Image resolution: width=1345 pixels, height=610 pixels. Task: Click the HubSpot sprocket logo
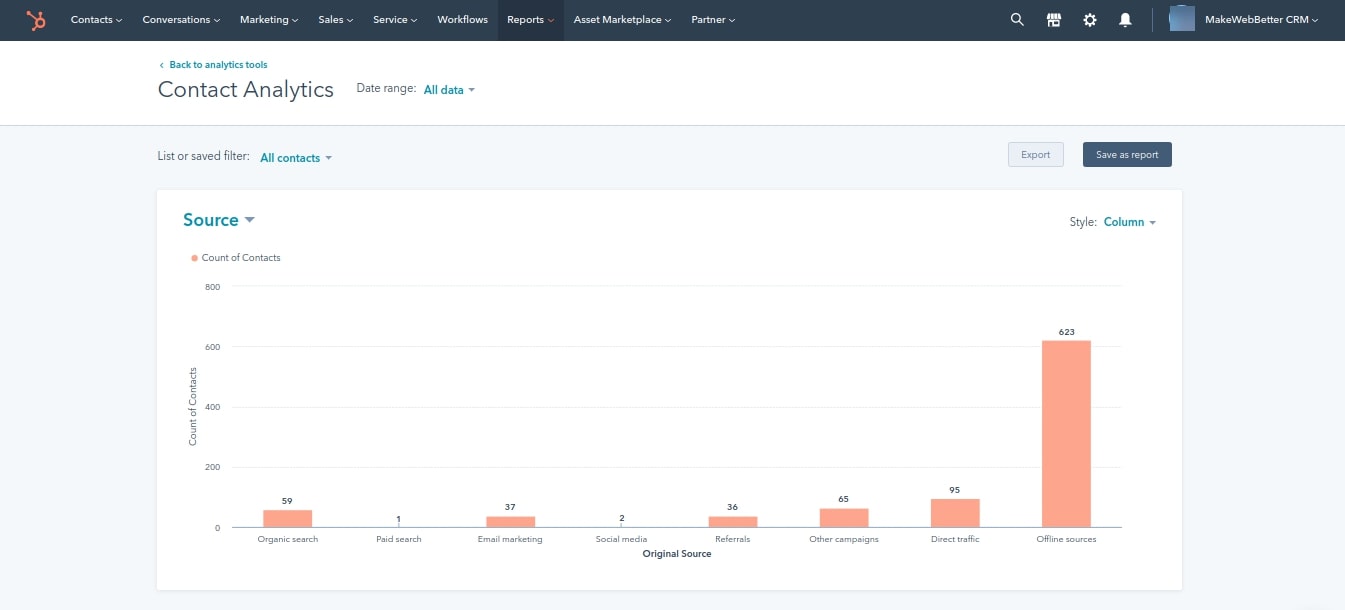coord(36,19)
